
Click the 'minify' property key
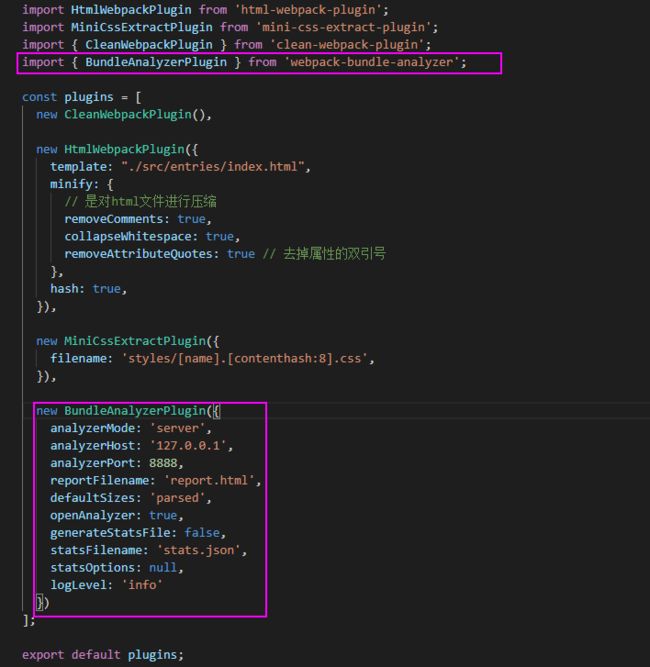pos(71,184)
